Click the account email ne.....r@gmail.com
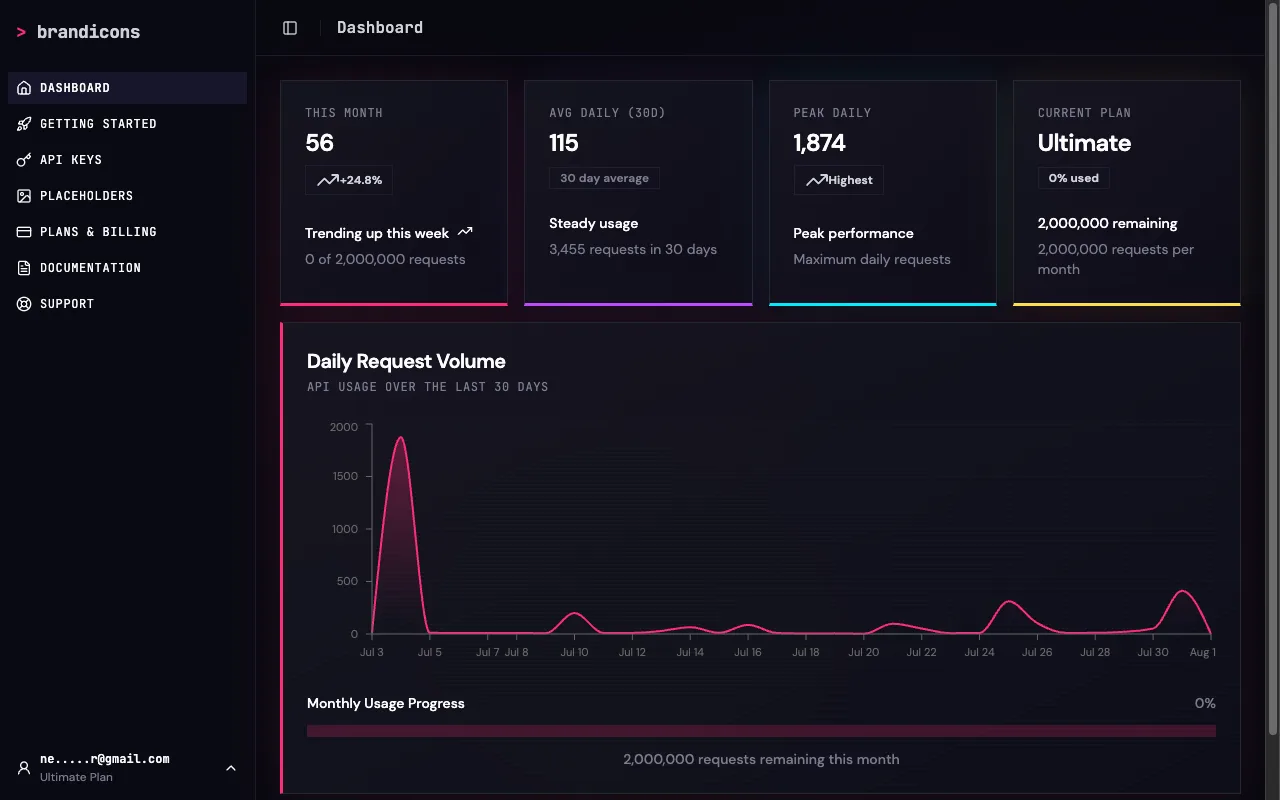The image size is (1280, 800). click(x=105, y=759)
